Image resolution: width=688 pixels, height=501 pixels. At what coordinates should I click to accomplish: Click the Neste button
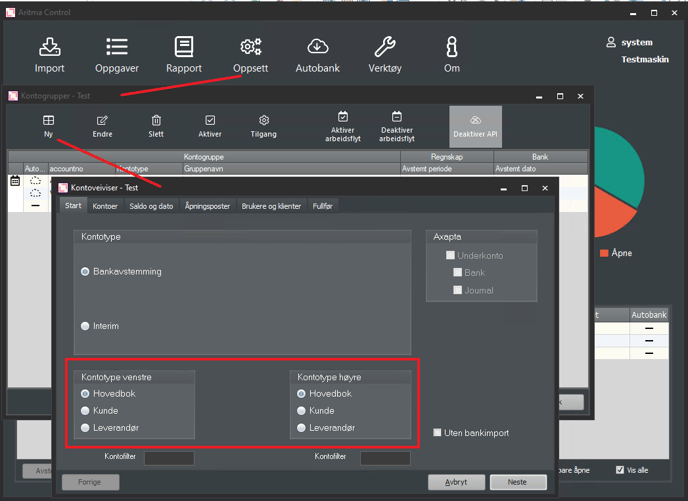pos(517,482)
